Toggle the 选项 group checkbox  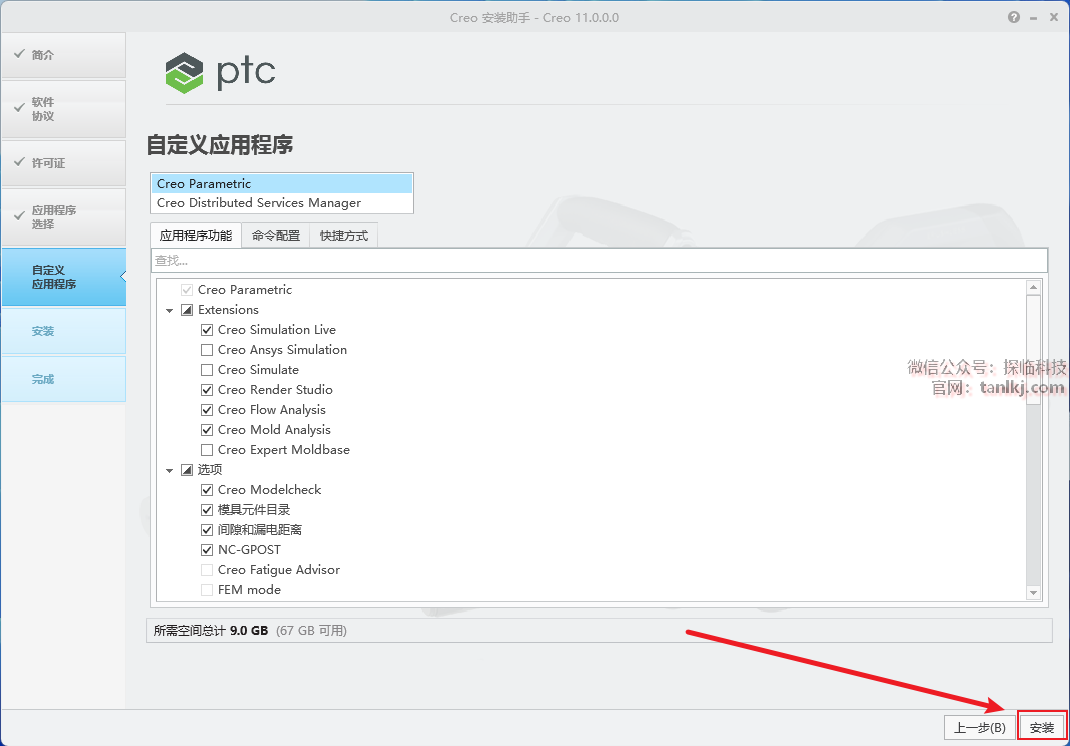pyautogui.click(x=187, y=470)
